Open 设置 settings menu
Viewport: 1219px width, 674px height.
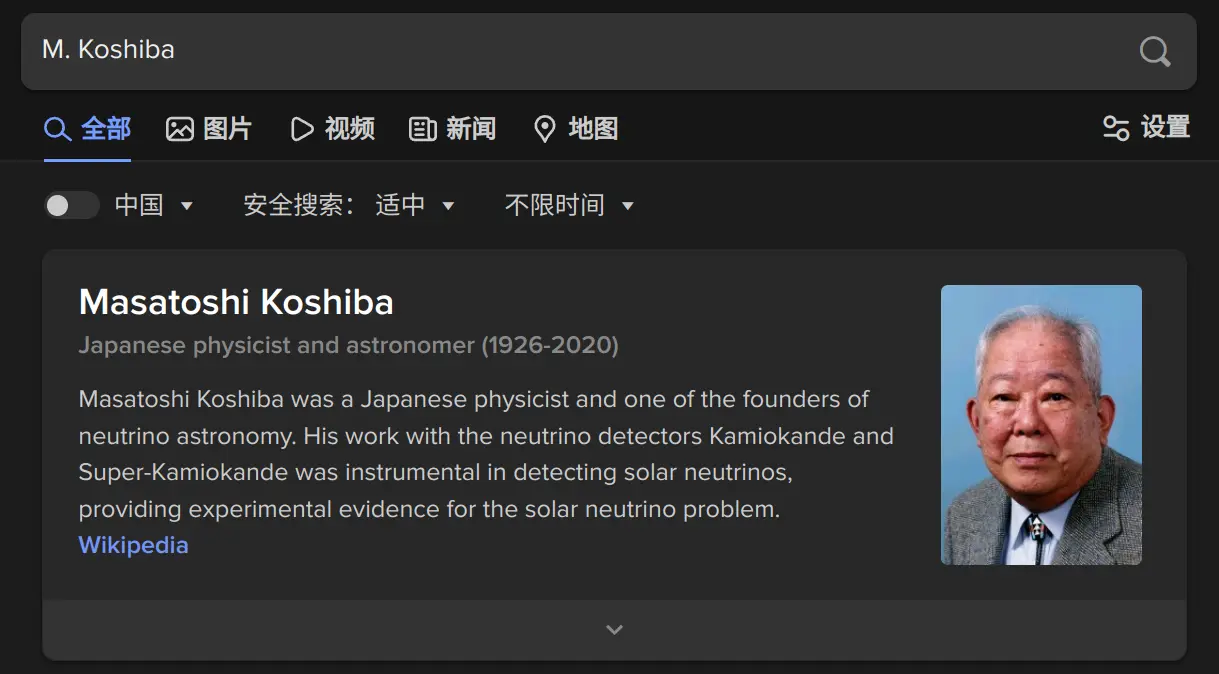(x=1165, y=128)
